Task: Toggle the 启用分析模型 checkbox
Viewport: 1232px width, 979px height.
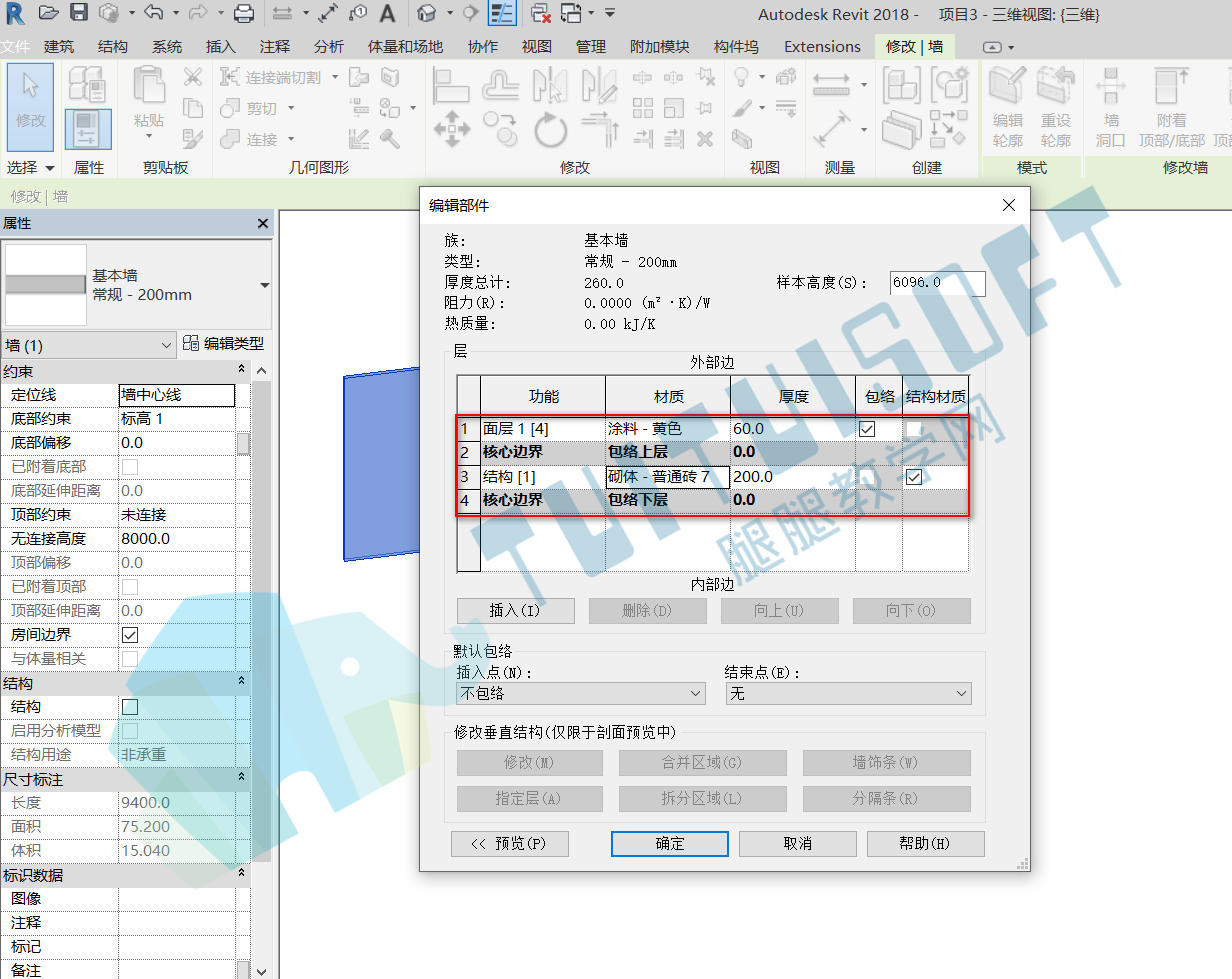Action: pos(130,731)
